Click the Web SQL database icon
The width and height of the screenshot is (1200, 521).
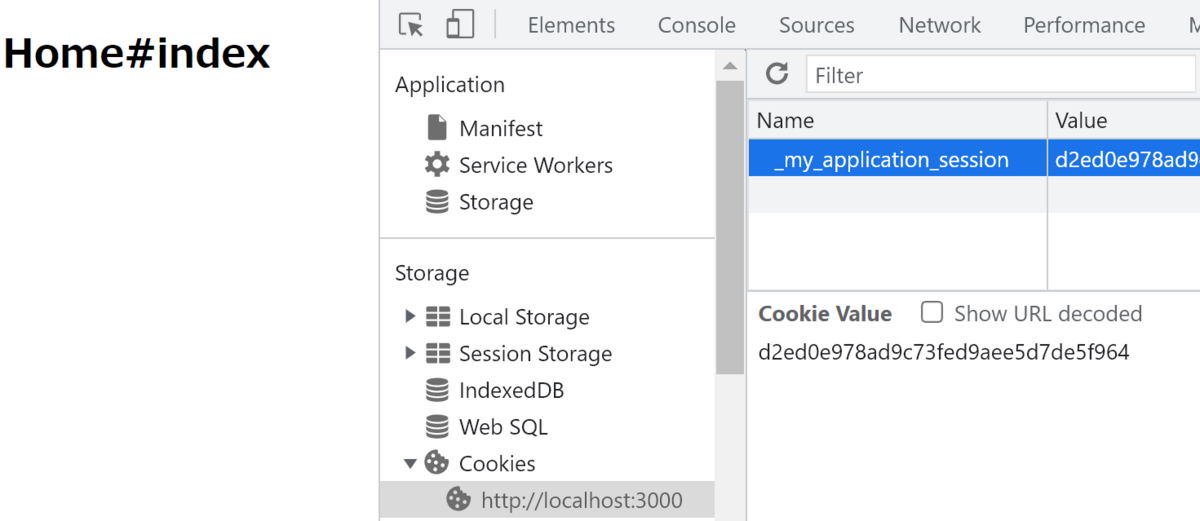pos(437,427)
